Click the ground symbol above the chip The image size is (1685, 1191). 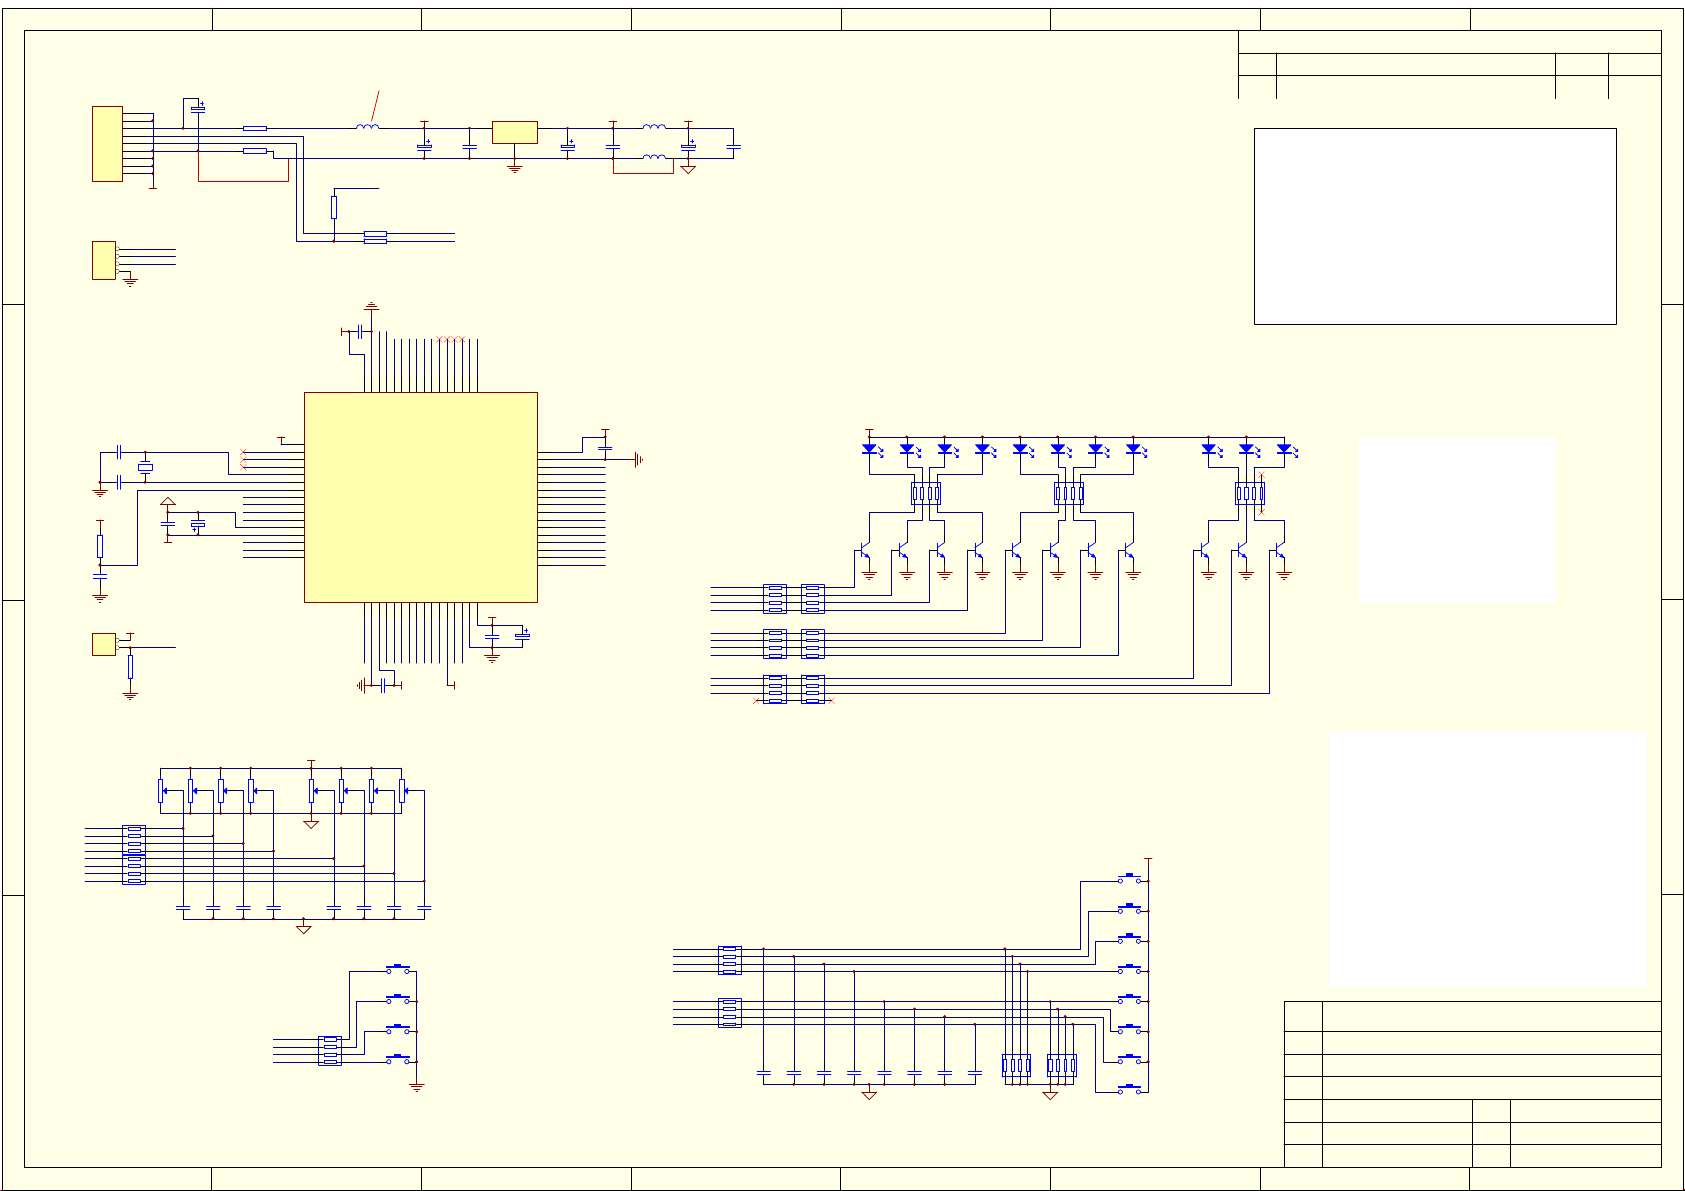coord(372,306)
